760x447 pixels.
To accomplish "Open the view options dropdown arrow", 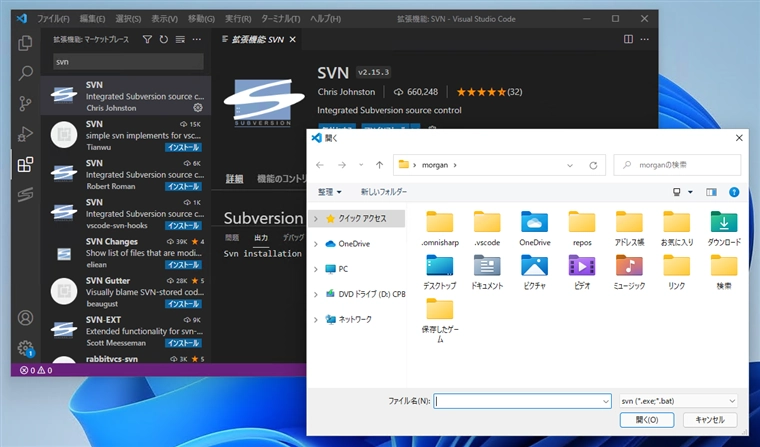I will click(x=690, y=192).
